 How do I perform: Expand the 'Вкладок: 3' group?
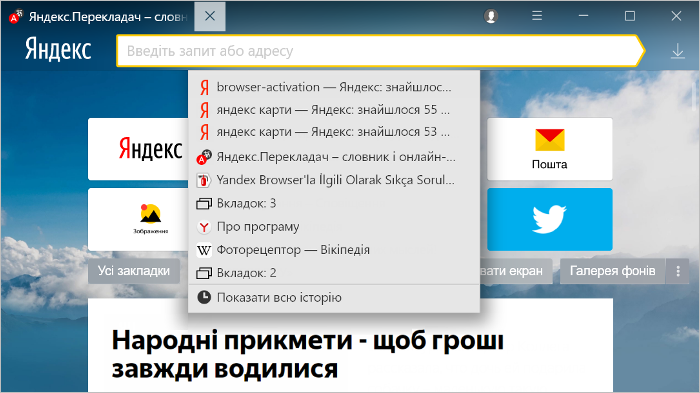click(x=334, y=204)
